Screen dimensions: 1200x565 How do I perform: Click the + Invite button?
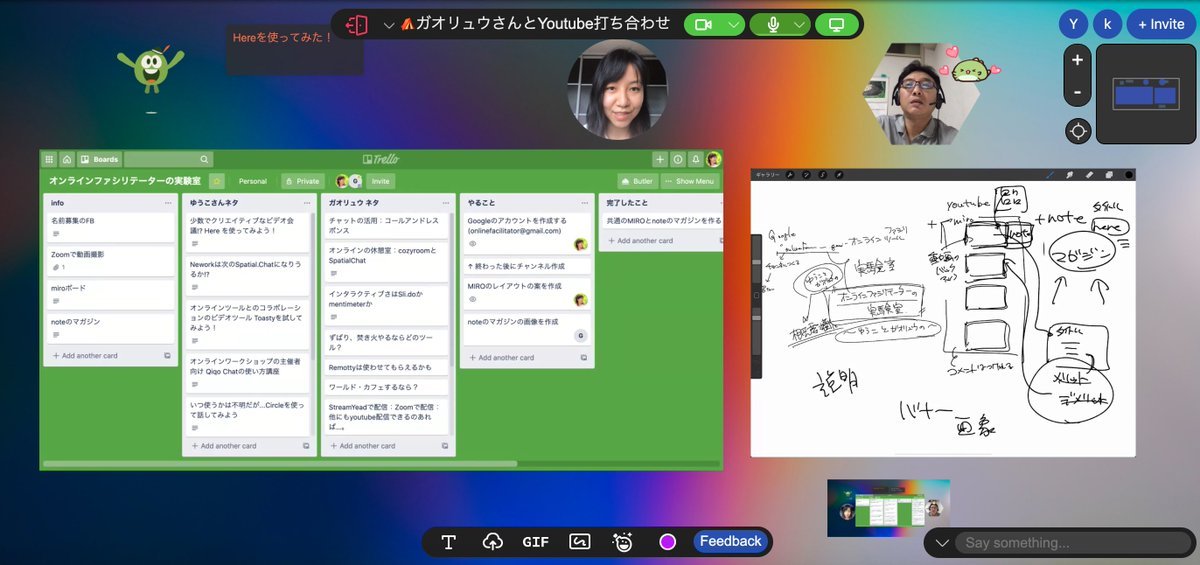(1160, 24)
